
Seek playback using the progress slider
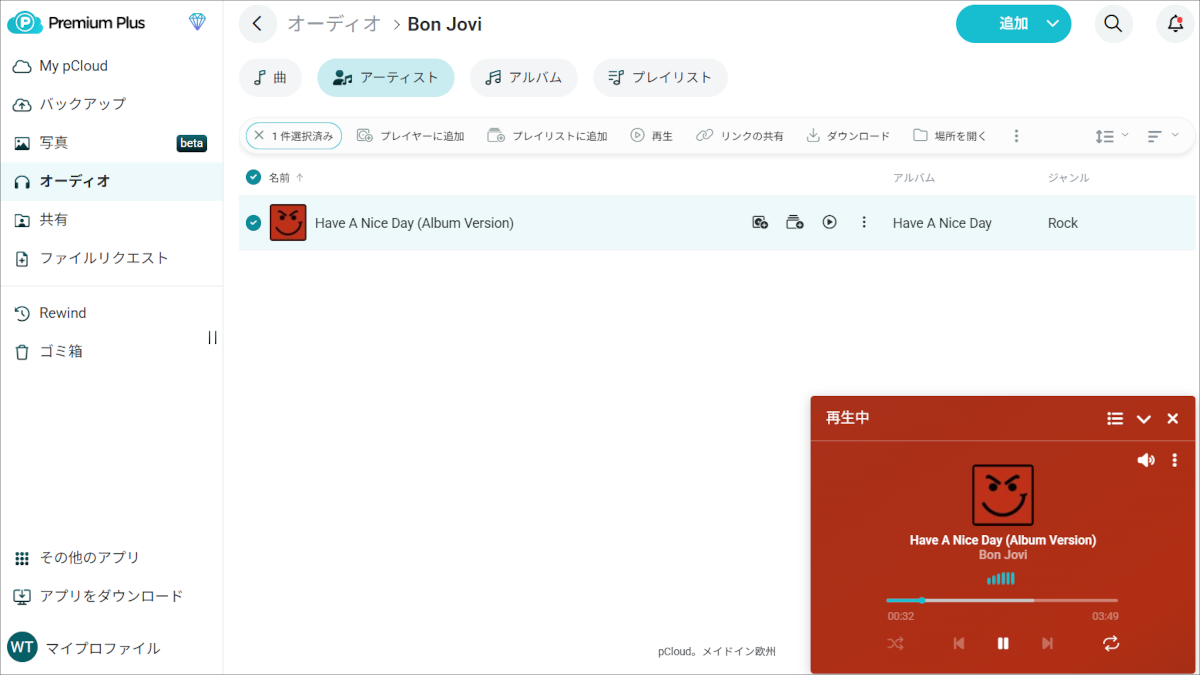(x=1003, y=598)
